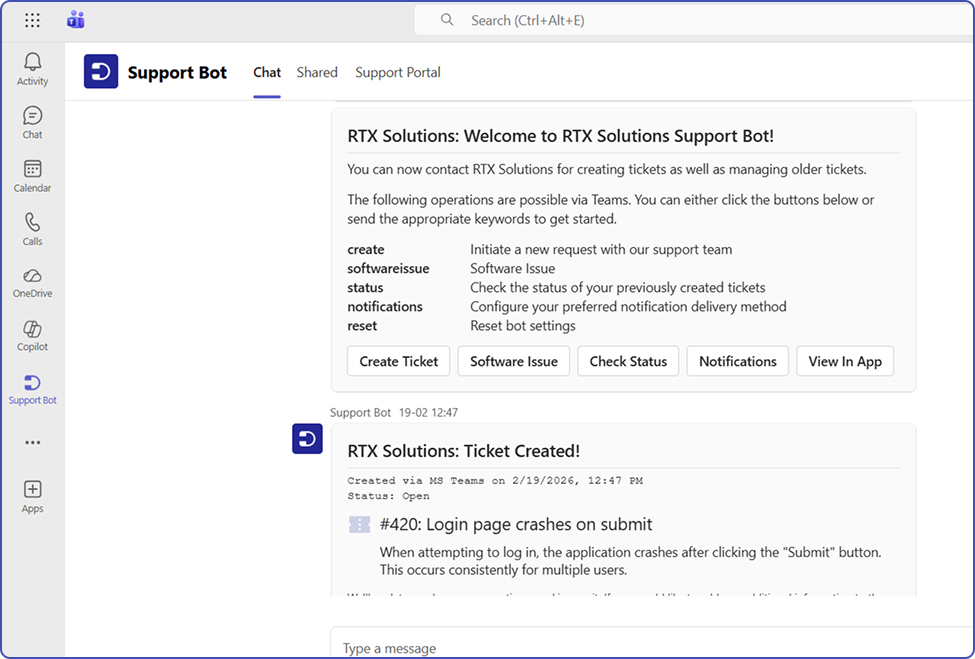Open Copilot in the sidebar
This screenshot has height=659, width=975.
[32, 336]
